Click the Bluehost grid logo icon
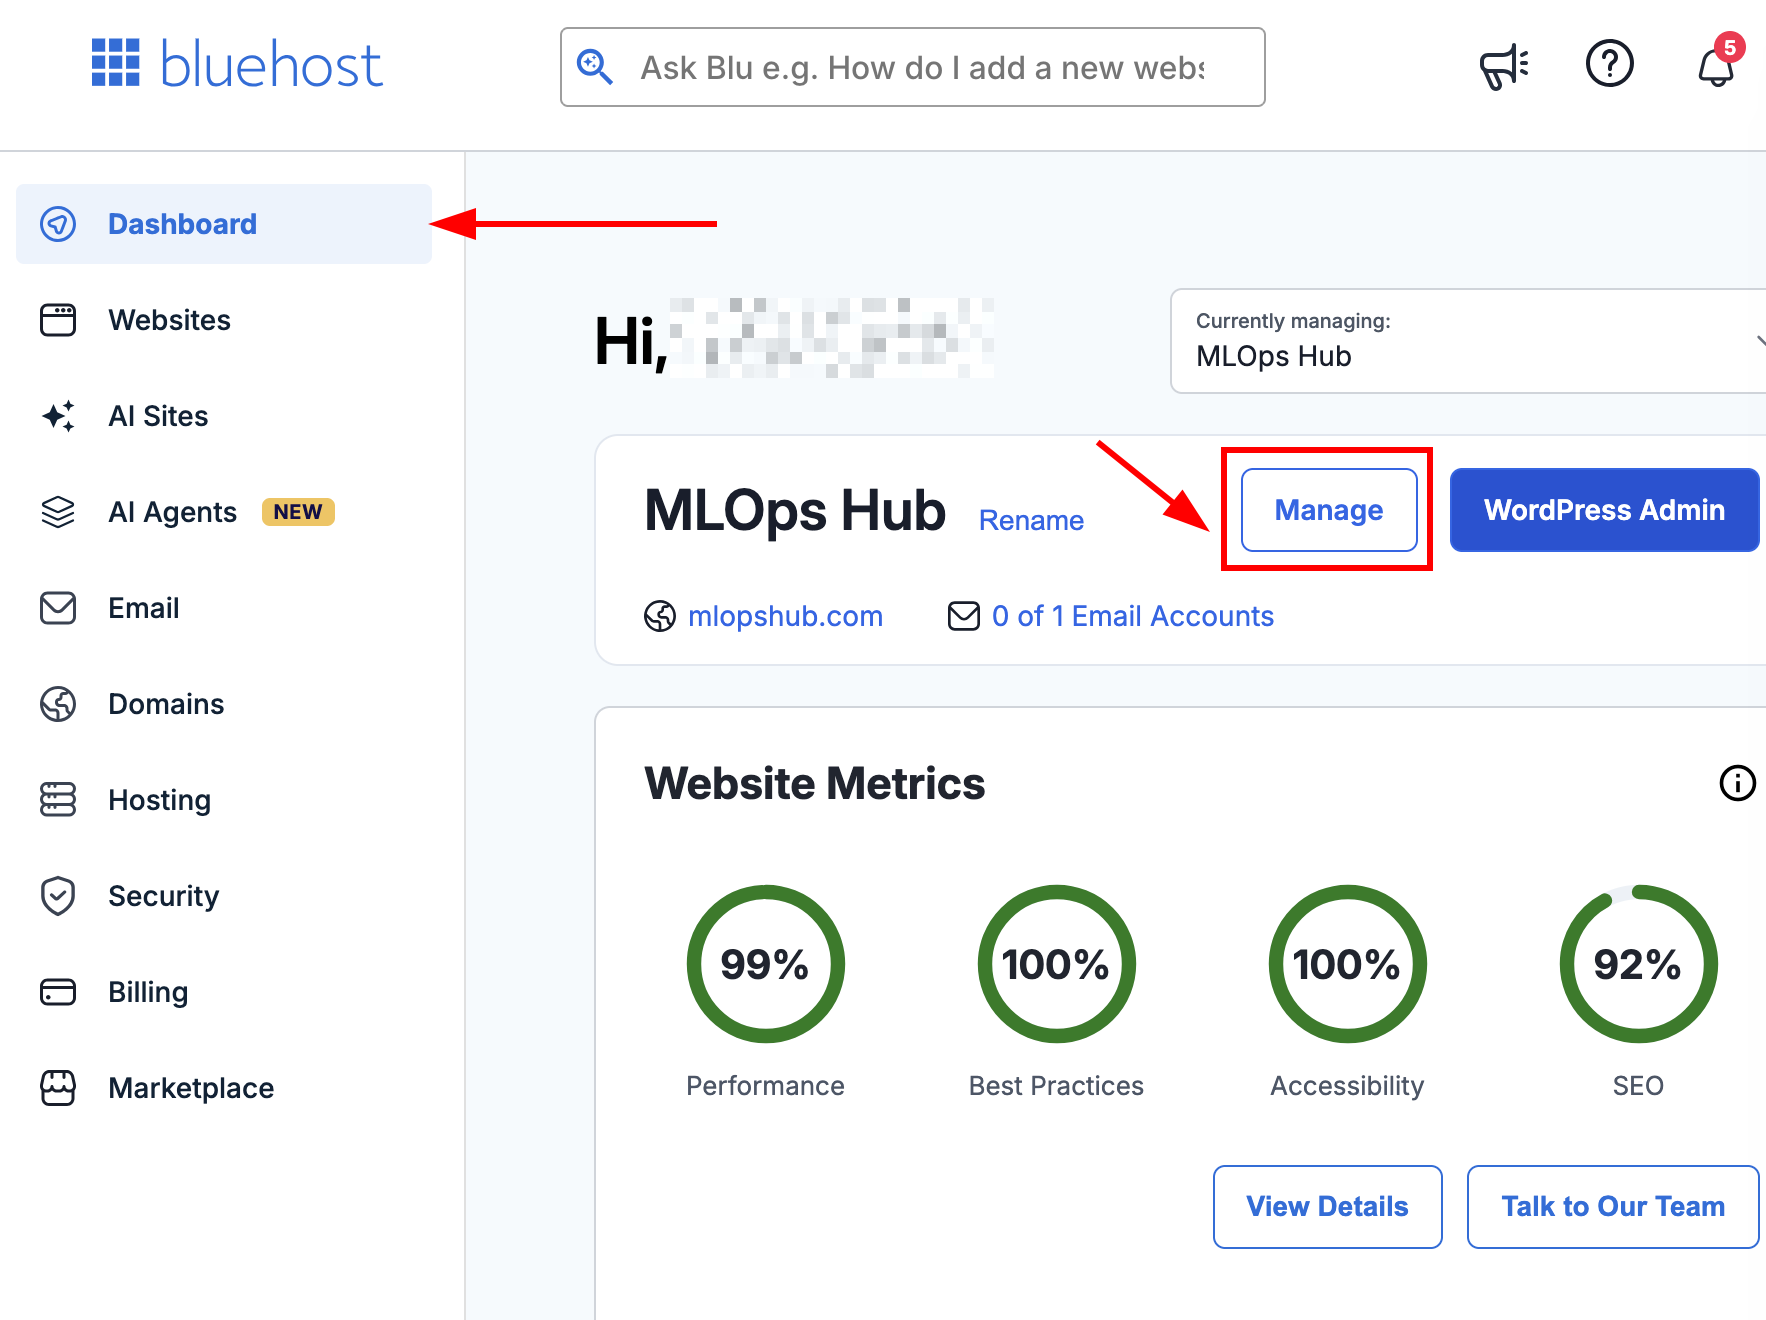The height and width of the screenshot is (1320, 1766). pos(115,63)
